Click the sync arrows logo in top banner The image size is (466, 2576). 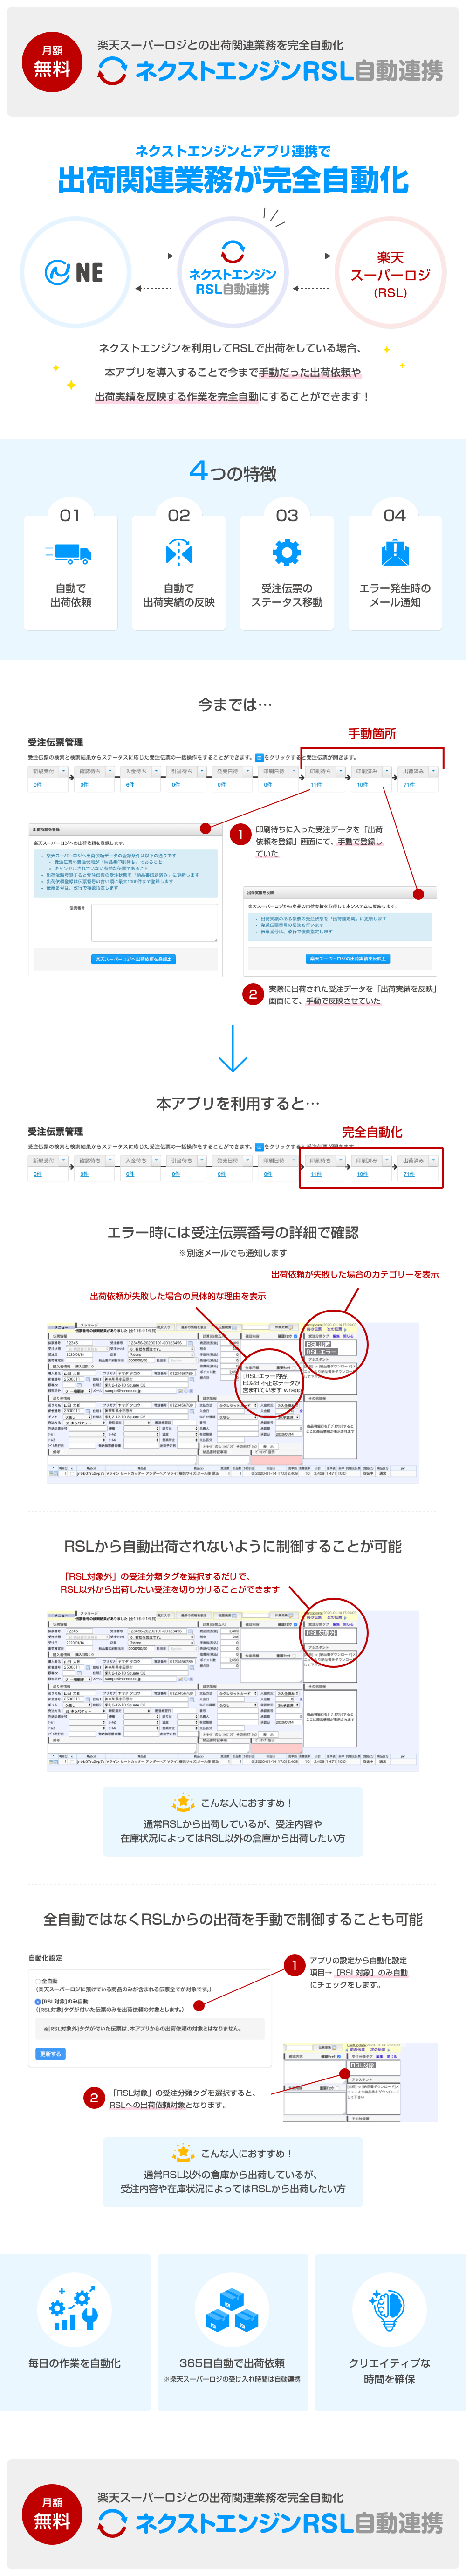point(112,70)
